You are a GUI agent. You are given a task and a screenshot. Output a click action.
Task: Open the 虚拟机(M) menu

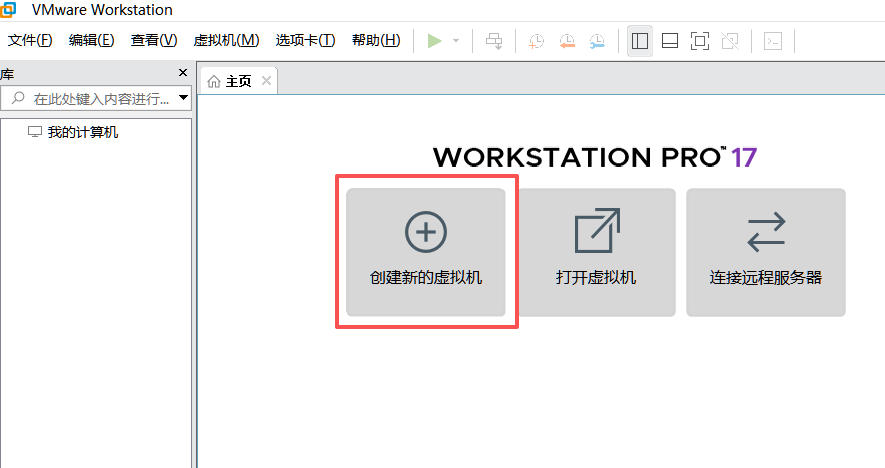tap(226, 40)
